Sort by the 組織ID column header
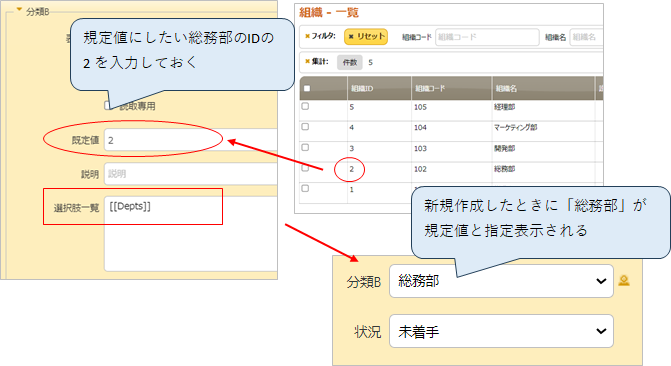Viewport: 671px width, 366px height. point(379,89)
